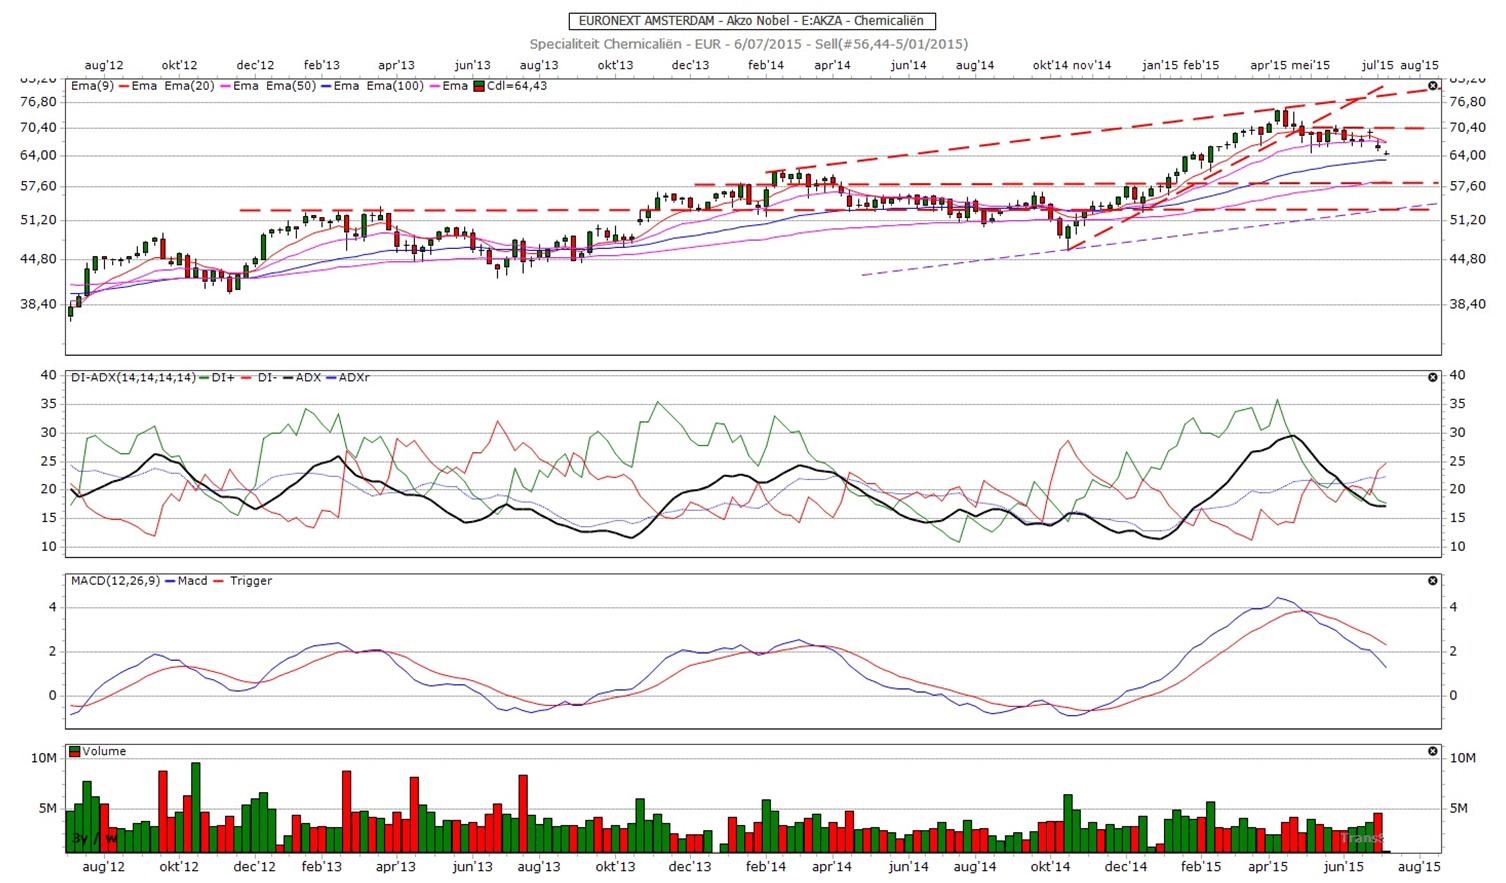The width and height of the screenshot is (1506, 883).
Task: Click the 10M label on the left volume axis
Action: pyautogui.click(x=43, y=758)
